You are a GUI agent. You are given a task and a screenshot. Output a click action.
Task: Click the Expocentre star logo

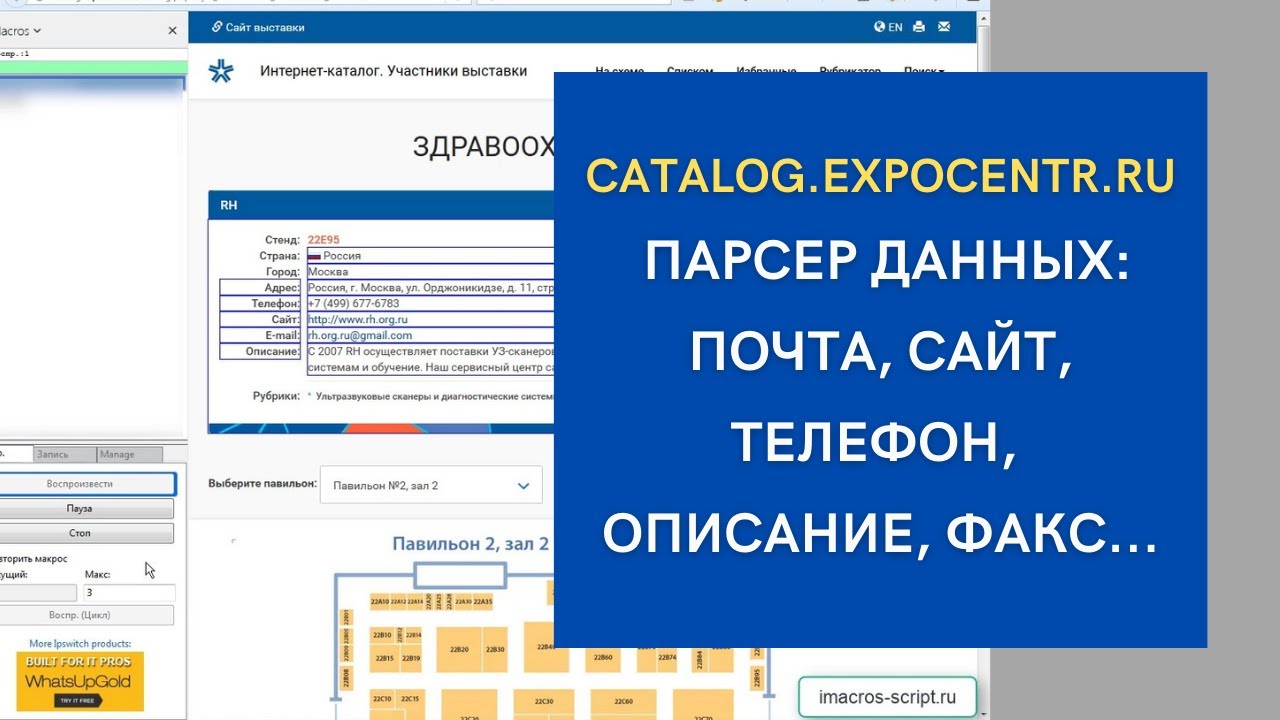click(220, 71)
